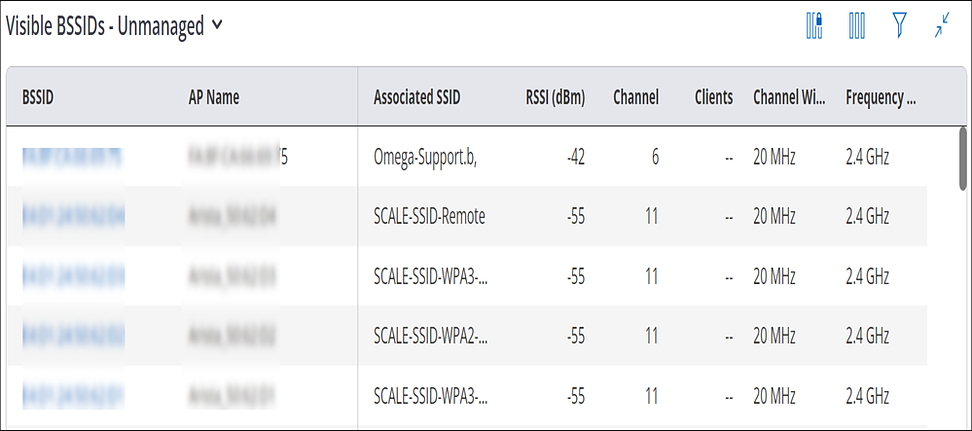Sort by the RSSI (dBm) column header
Screen dimensions: 972x431
(x=555, y=97)
